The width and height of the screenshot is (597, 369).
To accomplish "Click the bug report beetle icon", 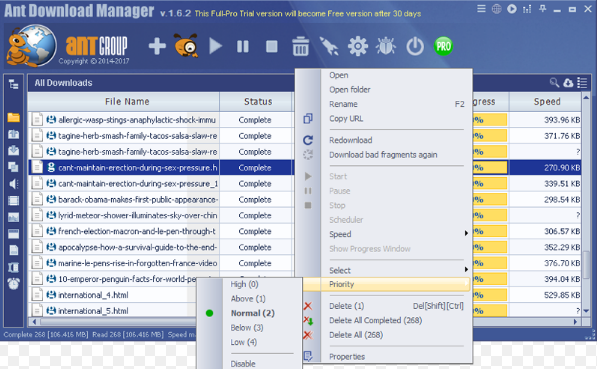I will click(x=386, y=46).
